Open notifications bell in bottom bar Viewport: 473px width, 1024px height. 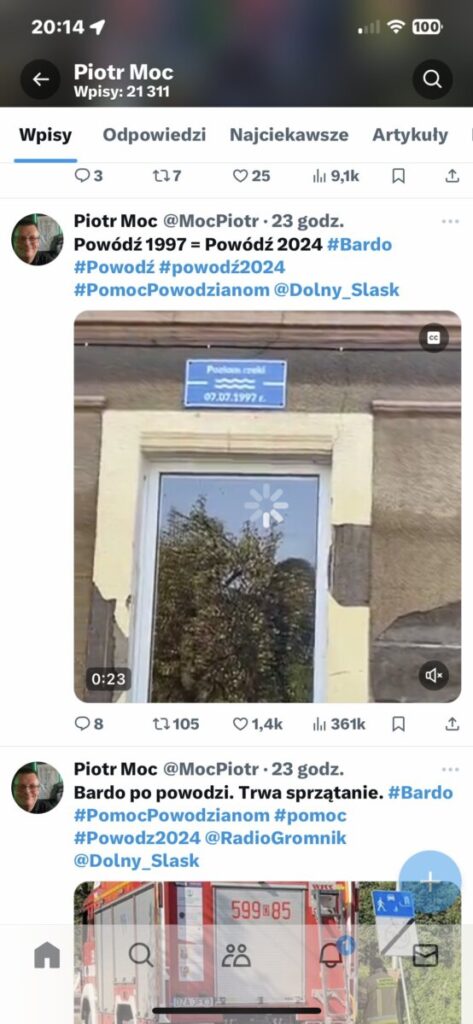point(332,954)
